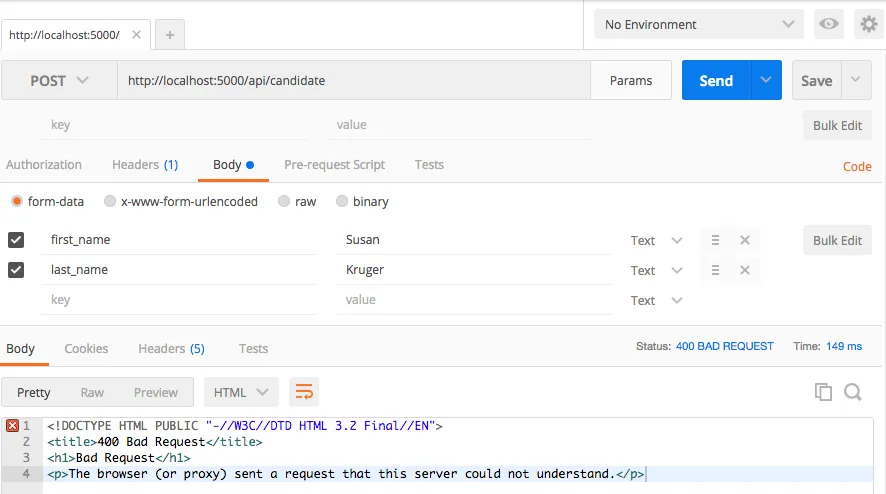This screenshot has height=494, width=886.
Task: Open the HTML response format dropdown
Action: [241, 392]
